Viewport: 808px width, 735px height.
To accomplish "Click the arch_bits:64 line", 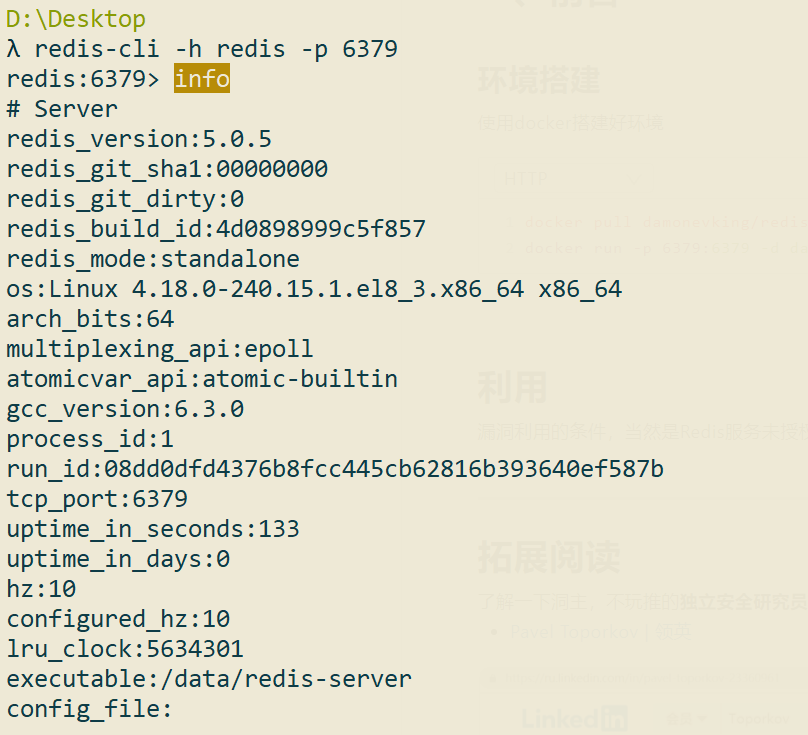I will point(90,319).
